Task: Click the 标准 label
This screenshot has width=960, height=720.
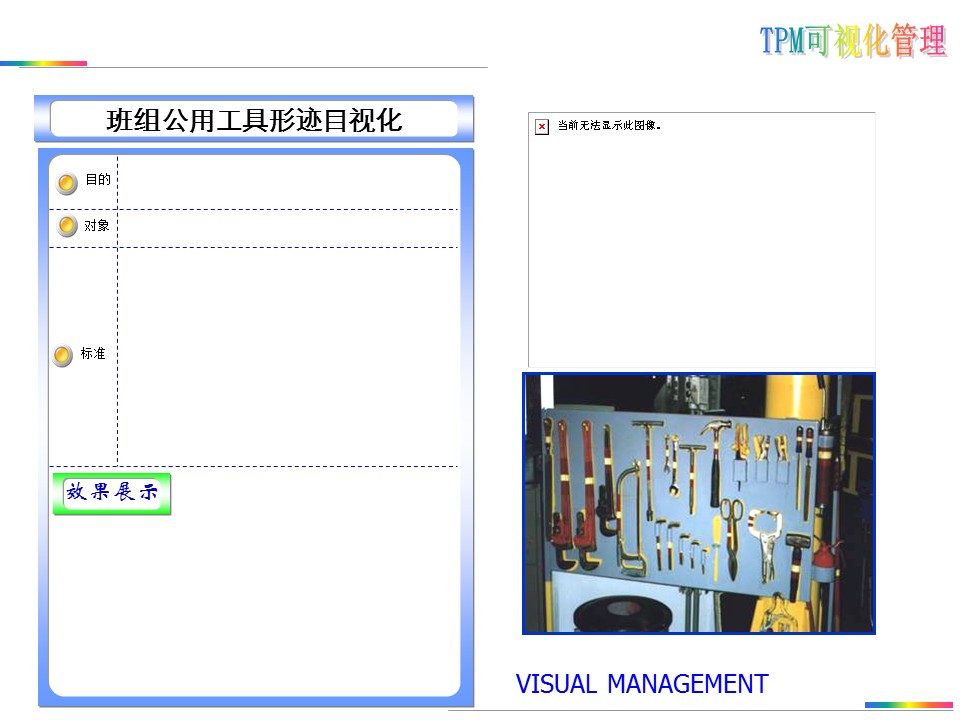Action: tap(93, 353)
